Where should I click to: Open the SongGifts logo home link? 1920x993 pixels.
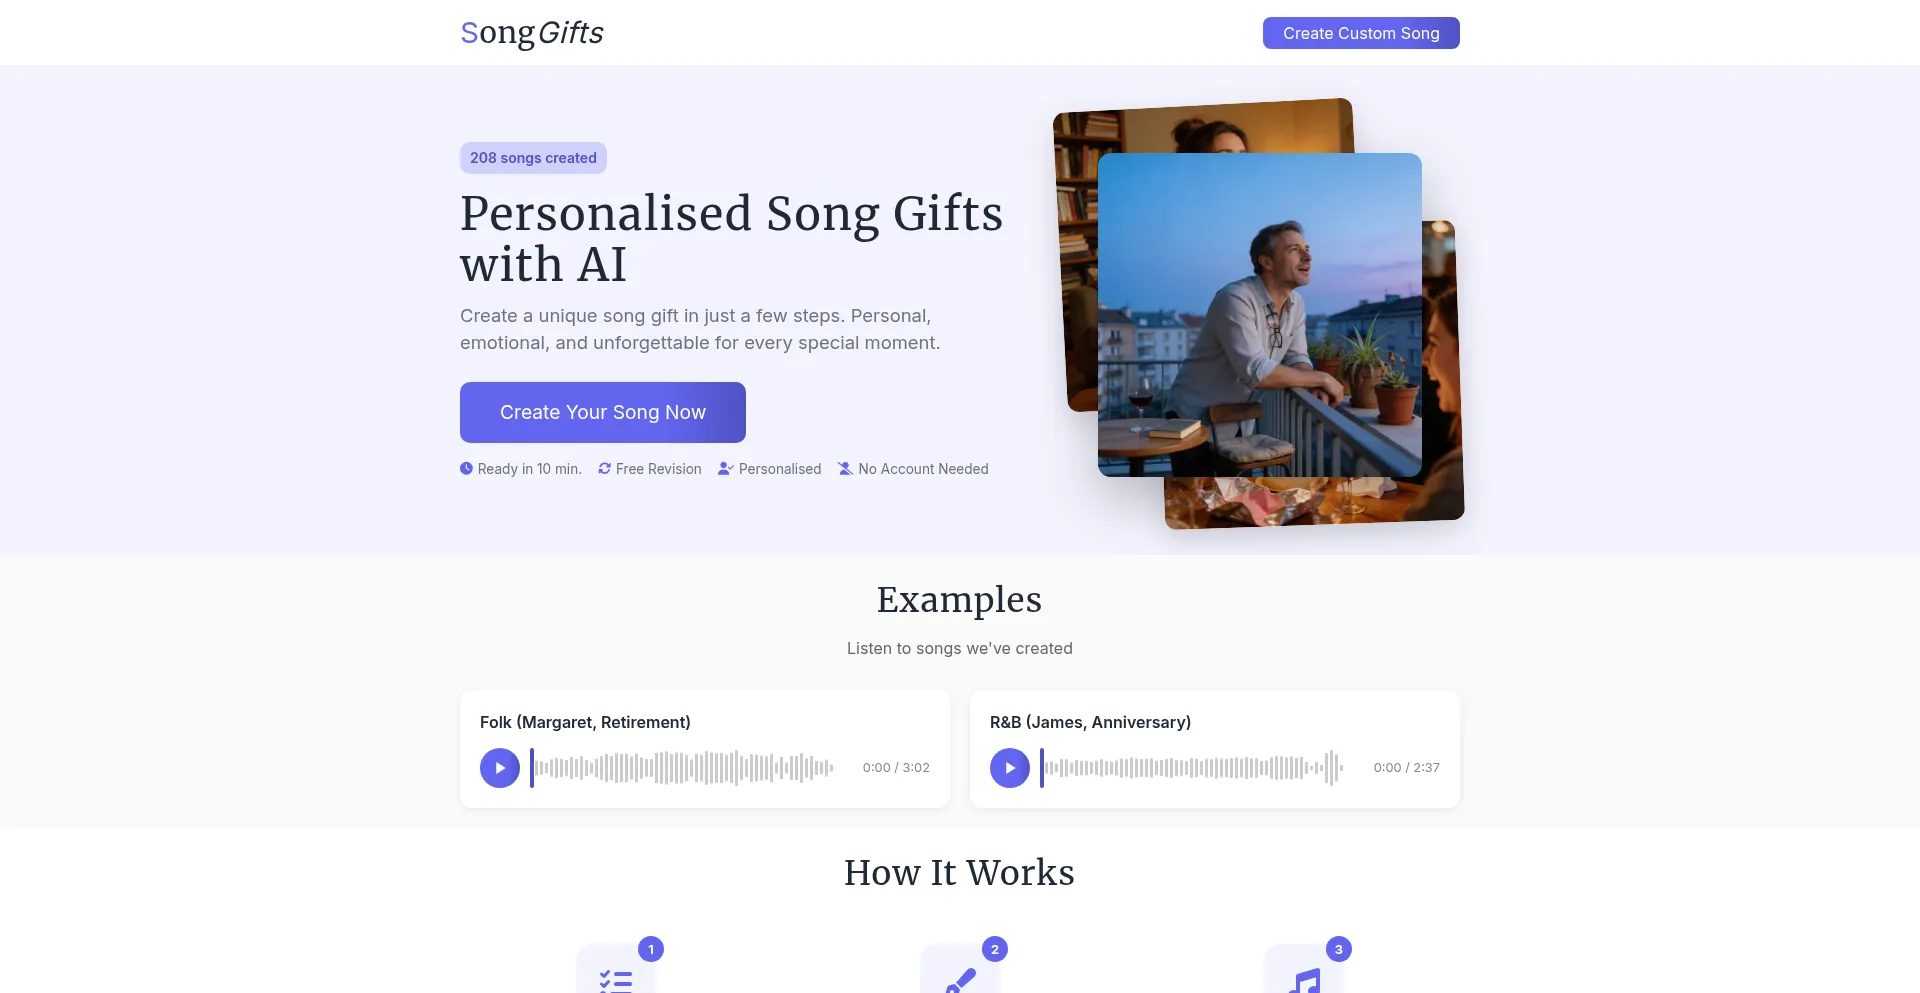531,33
